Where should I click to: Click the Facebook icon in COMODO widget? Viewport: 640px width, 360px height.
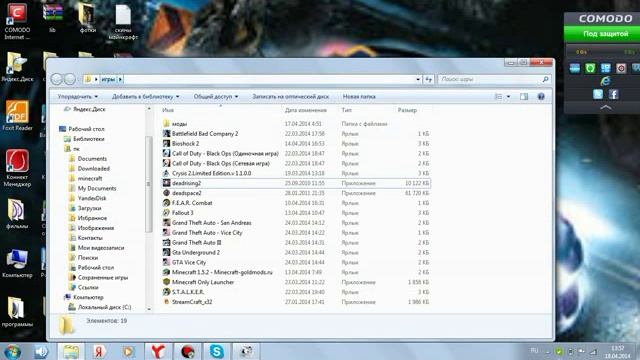(613, 94)
